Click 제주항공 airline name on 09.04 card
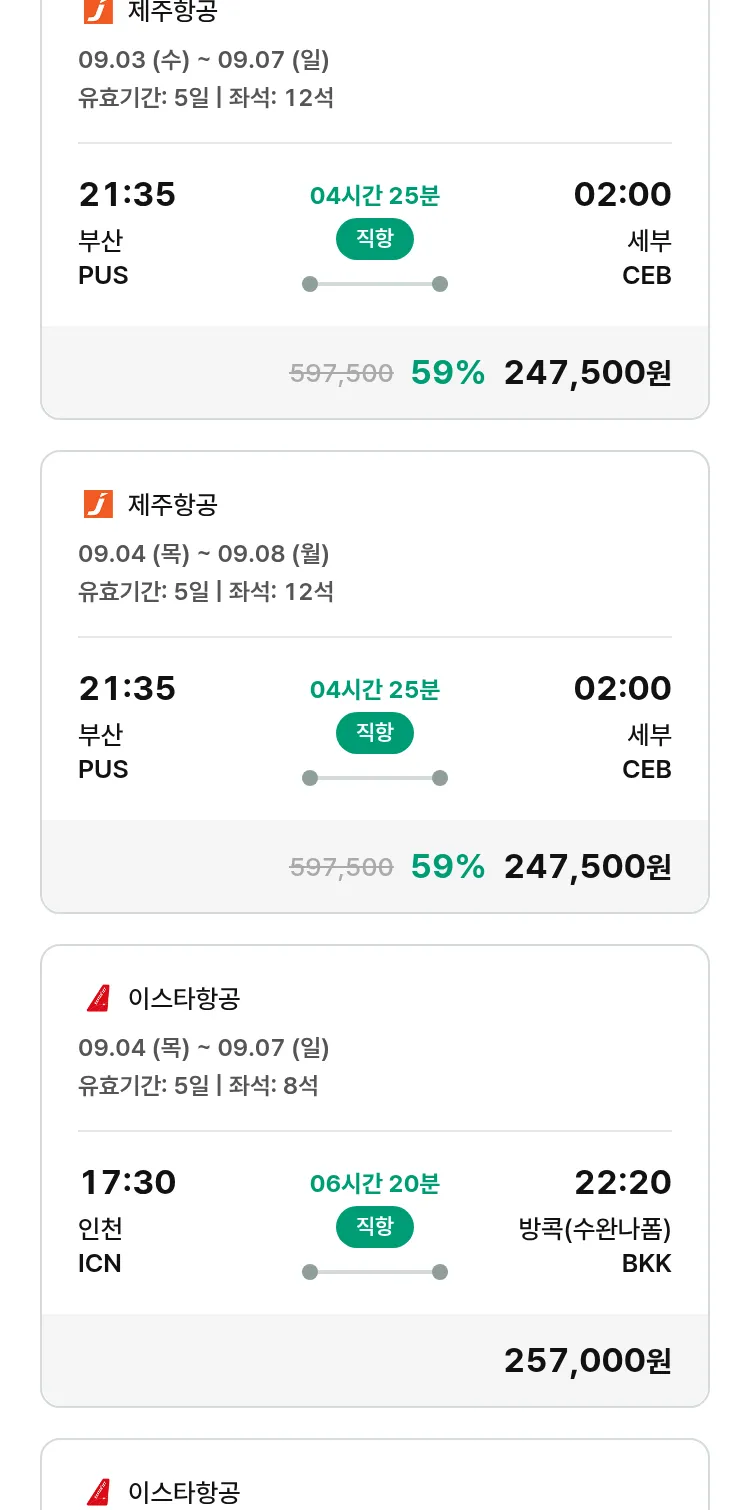The width and height of the screenshot is (750, 1510). [172, 504]
